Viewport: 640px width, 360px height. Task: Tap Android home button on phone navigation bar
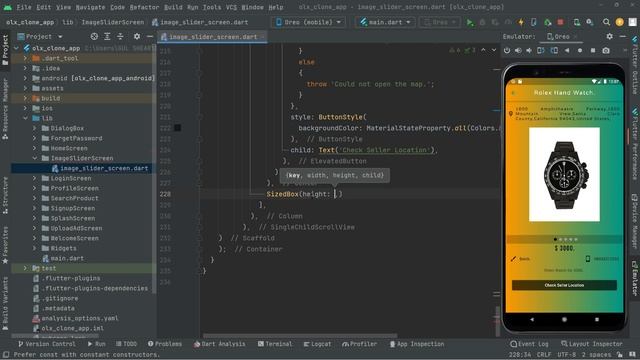tap(564, 319)
